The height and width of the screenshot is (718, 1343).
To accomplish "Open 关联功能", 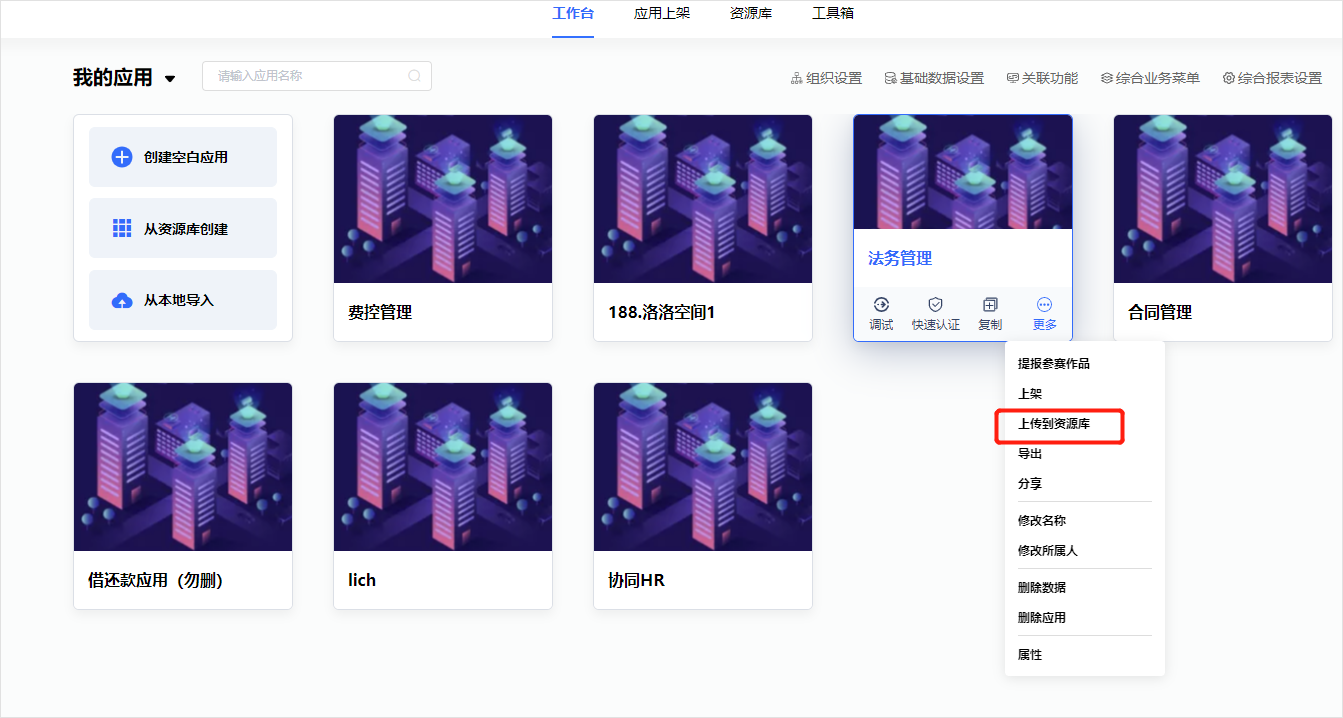I will pyautogui.click(x=1042, y=78).
